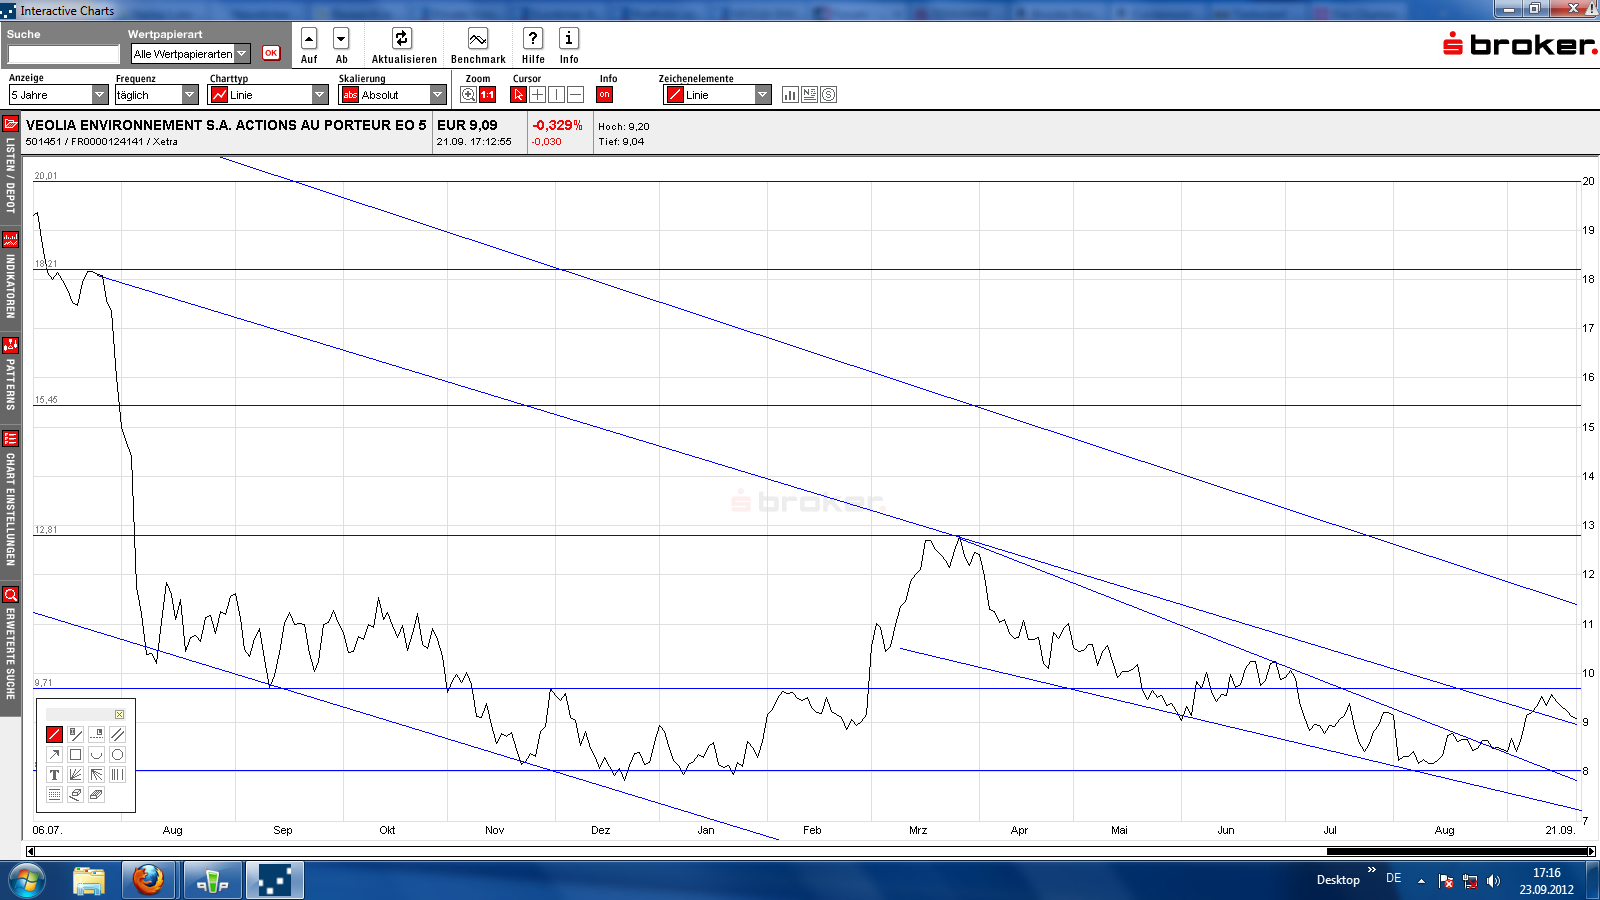Viewport: 1600px width, 900px height.
Task: Click the EUR 9,09 price value
Action: 467,125
